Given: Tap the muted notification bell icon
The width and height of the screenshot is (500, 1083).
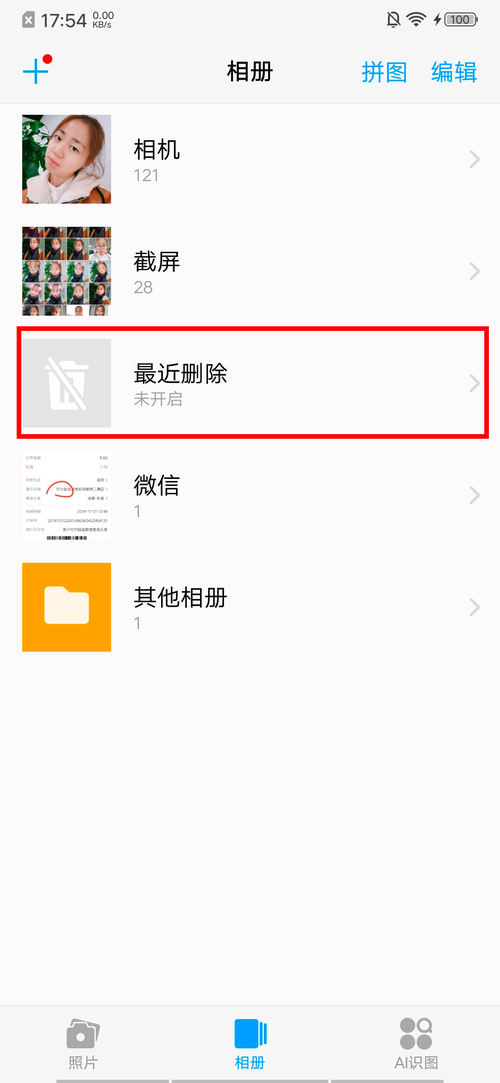Looking at the screenshot, I should (x=393, y=20).
